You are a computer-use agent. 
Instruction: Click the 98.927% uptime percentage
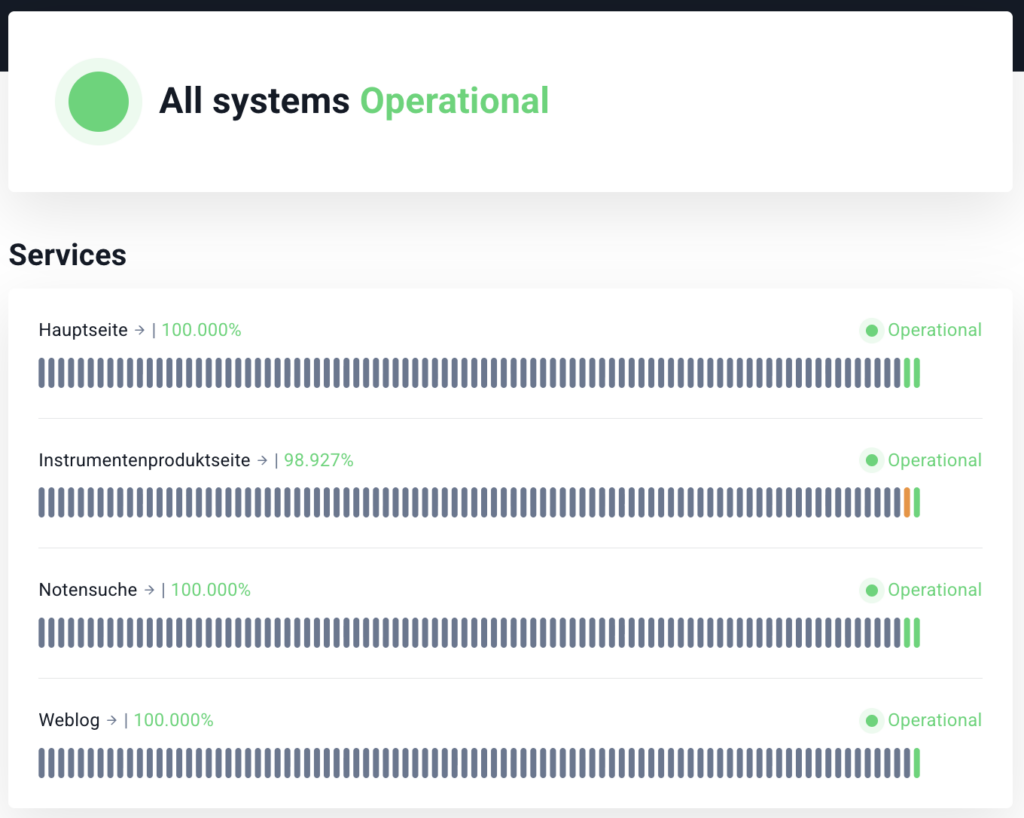(x=318, y=460)
